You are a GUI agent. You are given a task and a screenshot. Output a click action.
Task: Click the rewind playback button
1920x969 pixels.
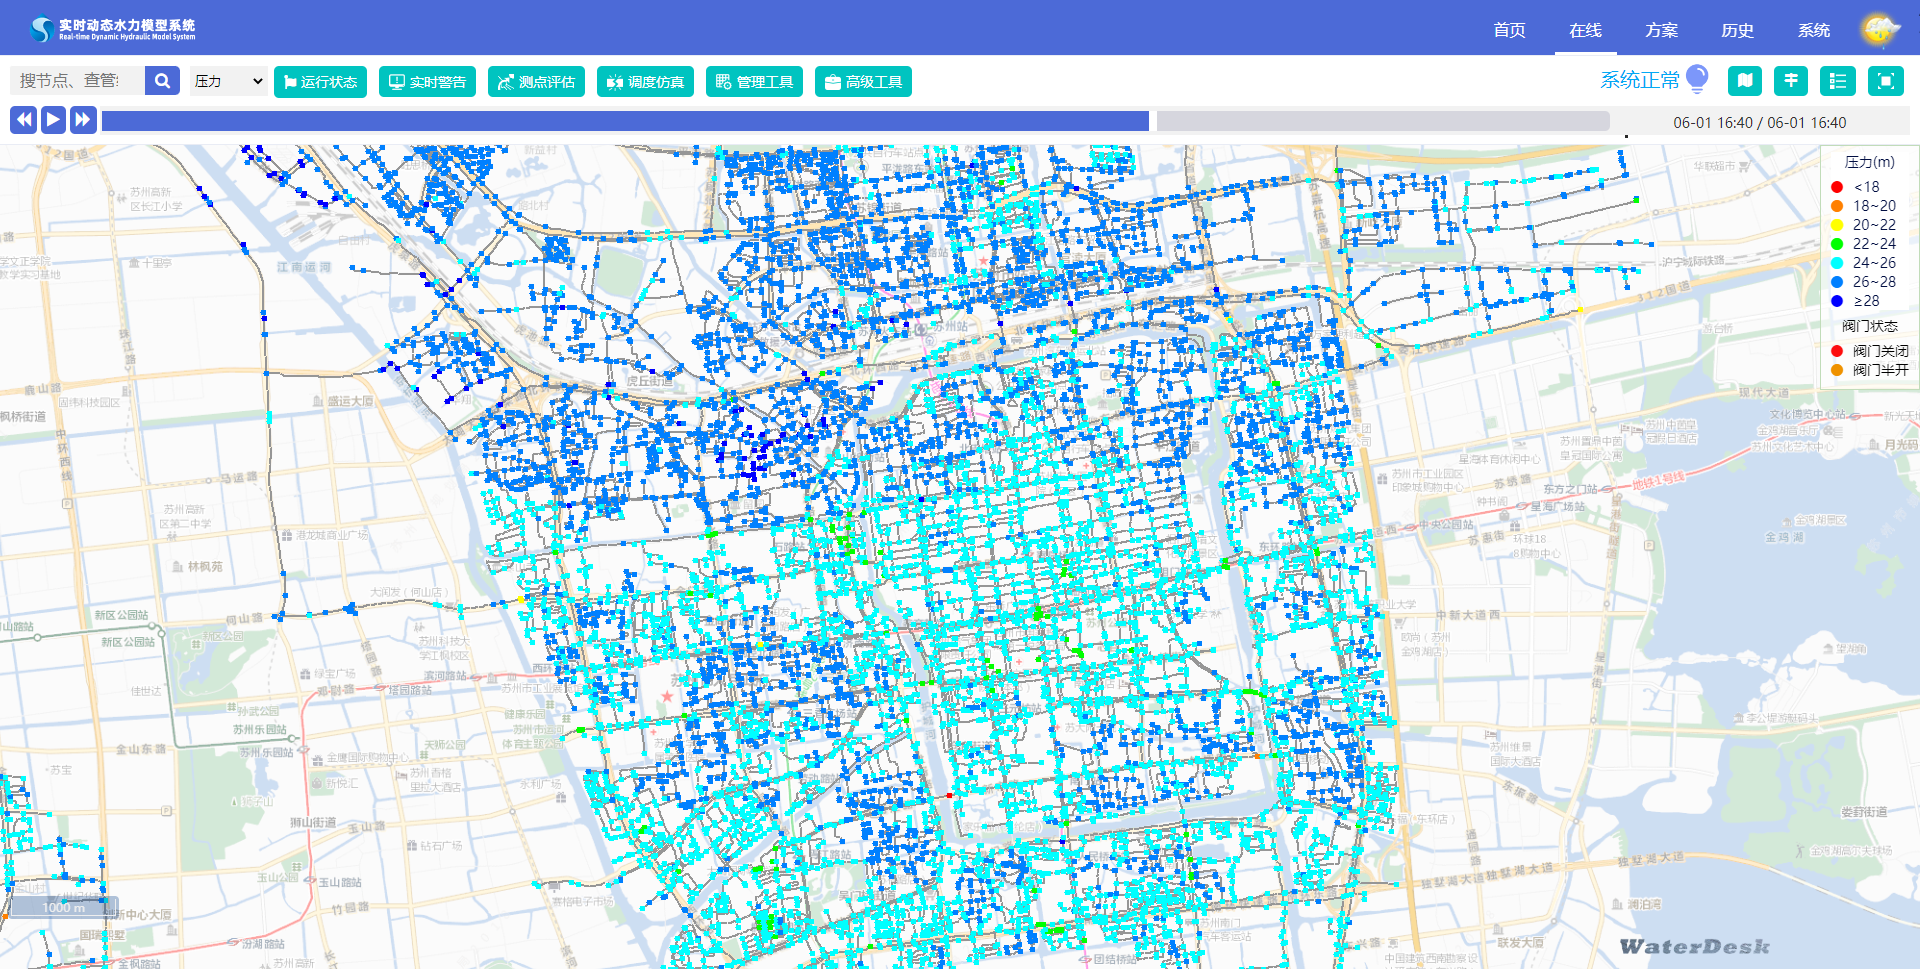pyautogui.click(x=24, y=120)
